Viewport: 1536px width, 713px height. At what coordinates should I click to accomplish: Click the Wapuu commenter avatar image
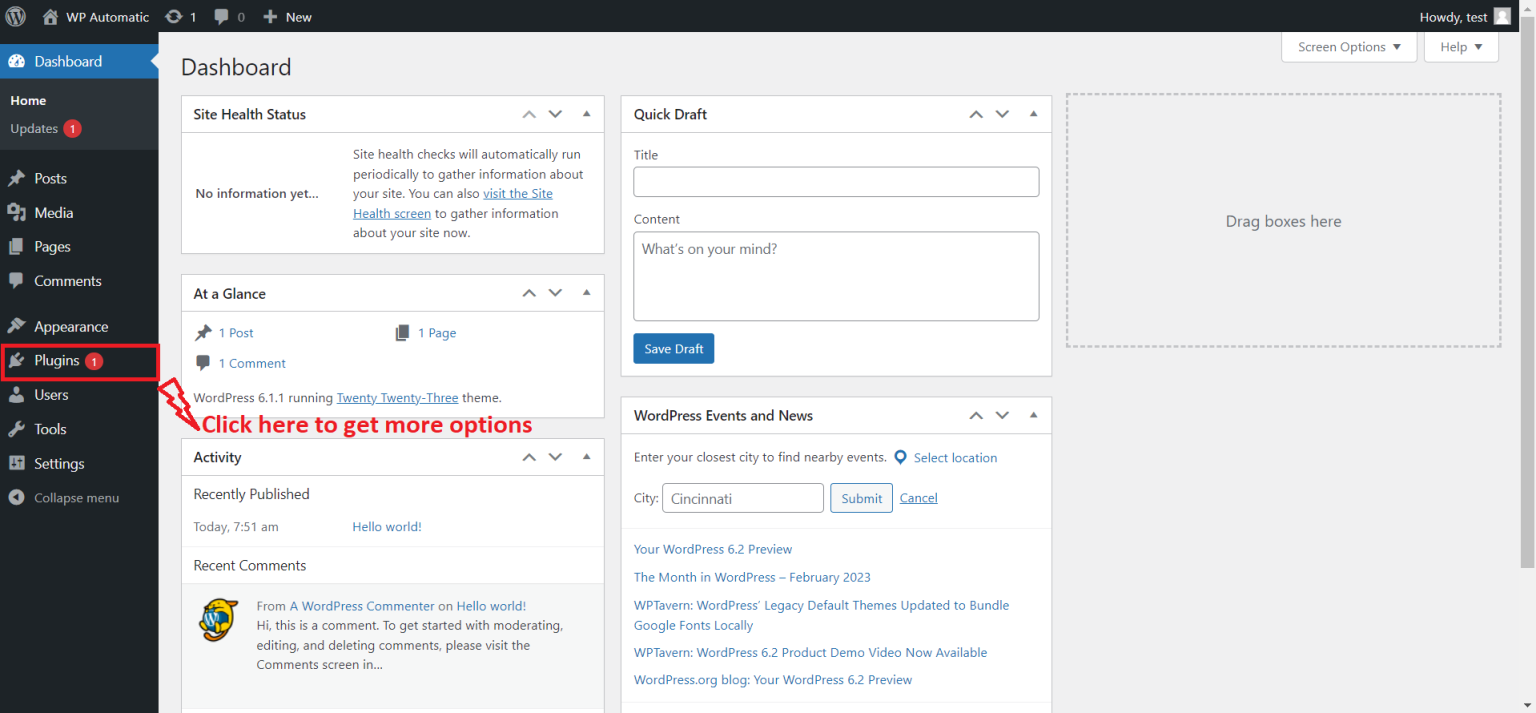click(218, 620)
